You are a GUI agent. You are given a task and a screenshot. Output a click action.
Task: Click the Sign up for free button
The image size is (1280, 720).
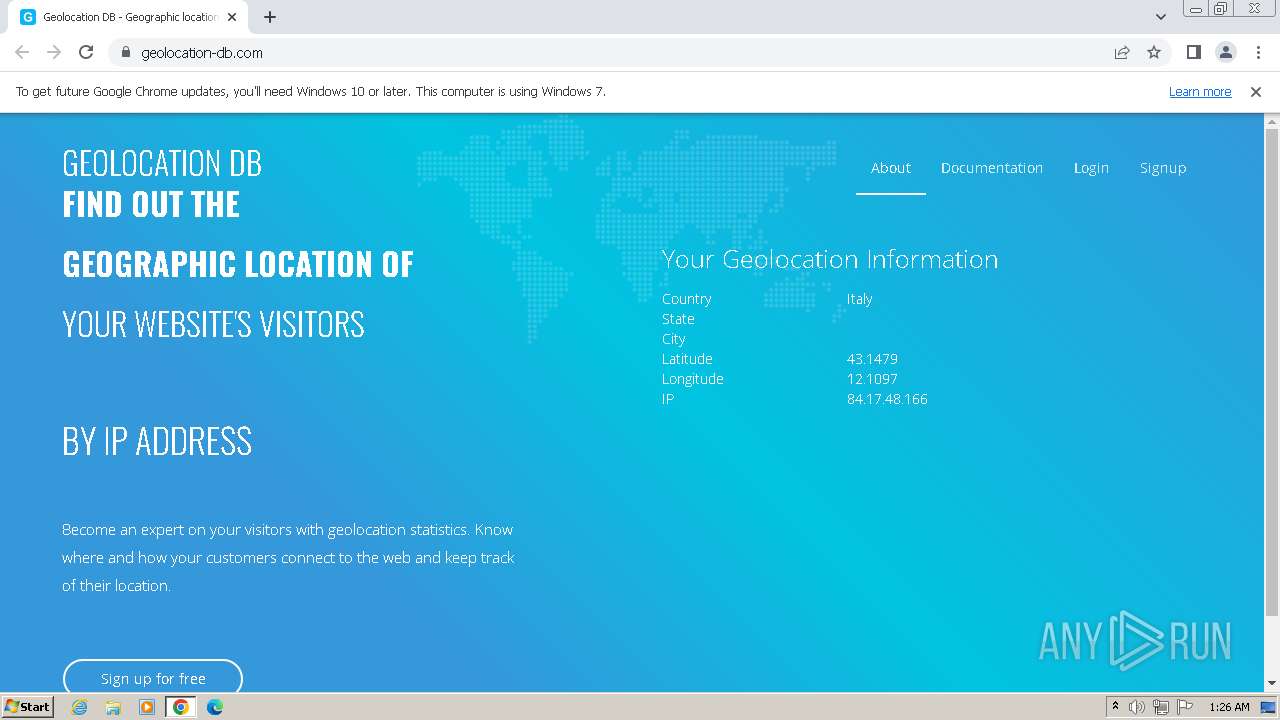tap(153, 678)
